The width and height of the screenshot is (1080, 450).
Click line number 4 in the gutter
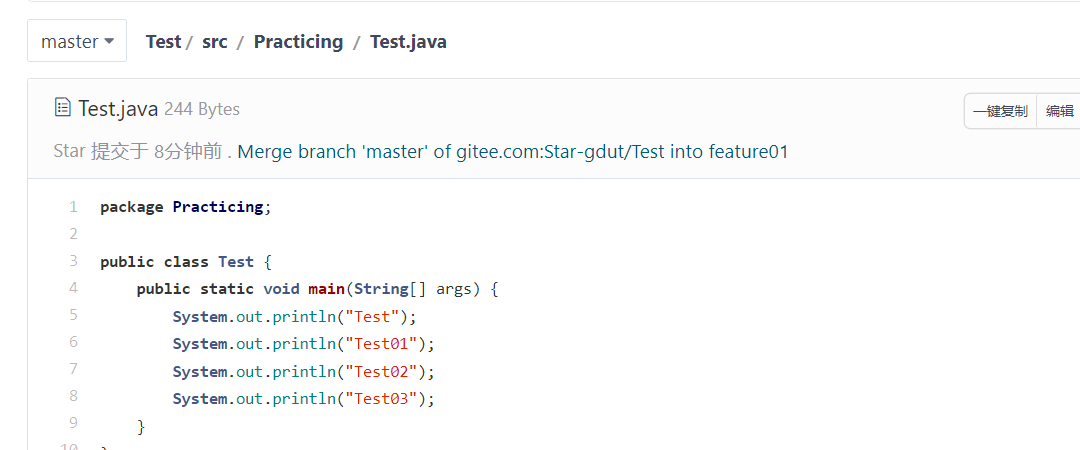(73, 288)
